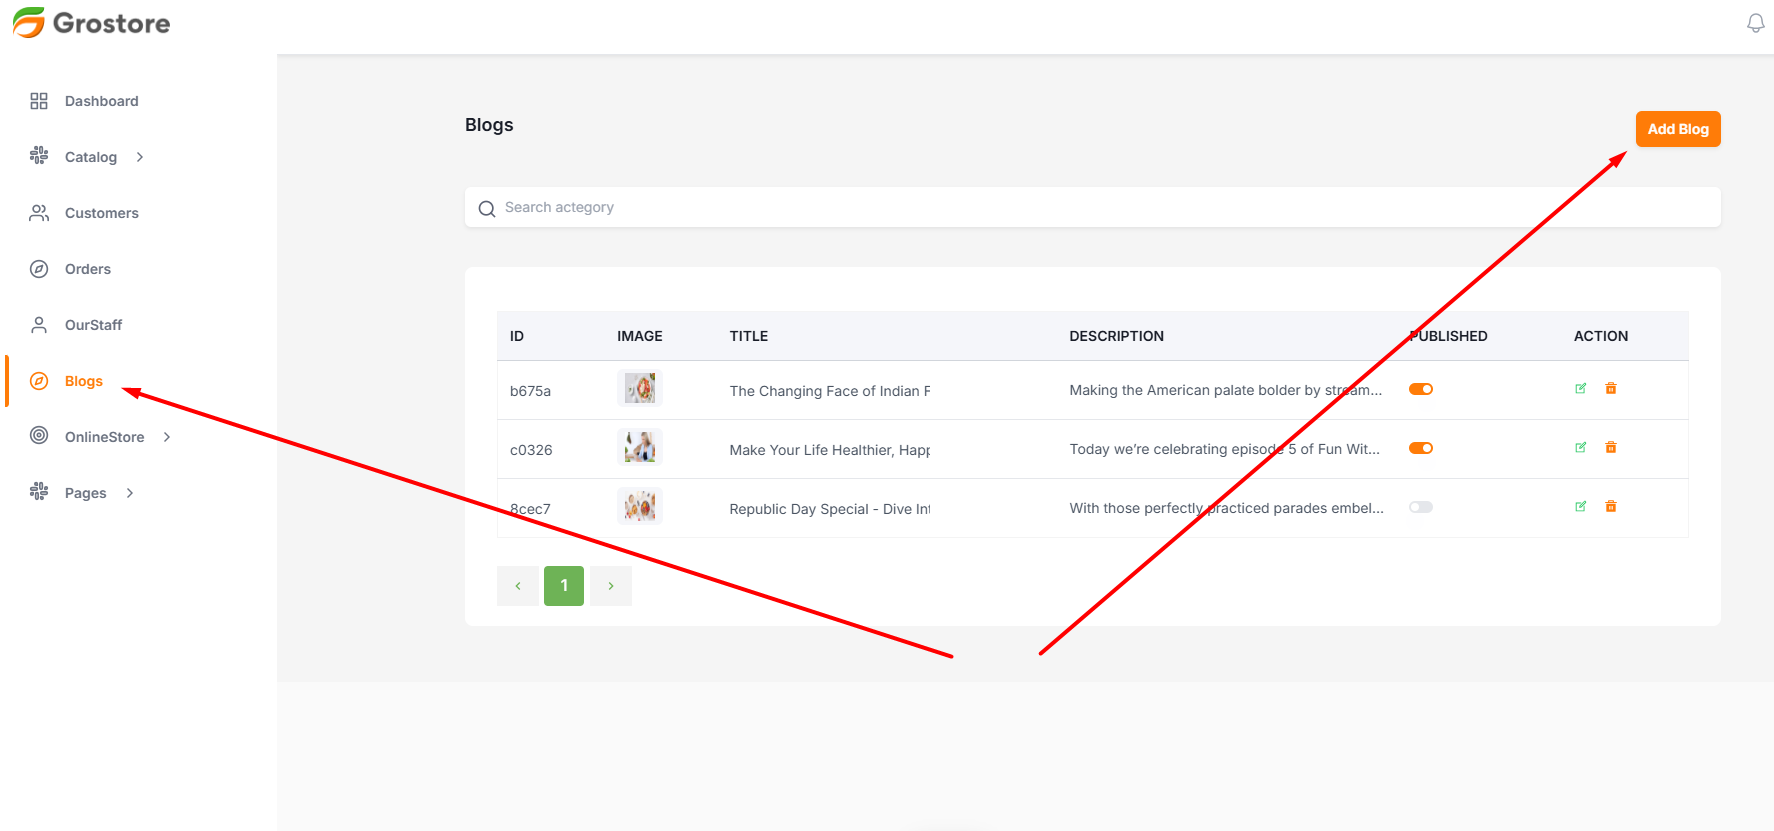Expand the Pages submenu chevron

[130, 493]
